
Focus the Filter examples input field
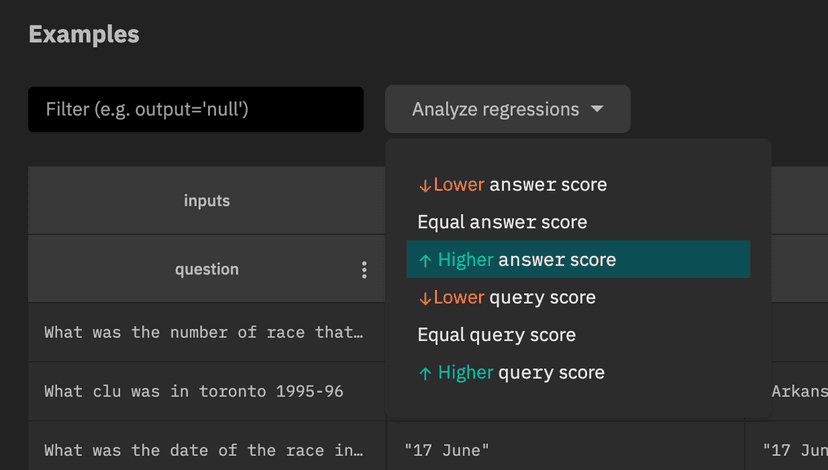coord(196,109)
